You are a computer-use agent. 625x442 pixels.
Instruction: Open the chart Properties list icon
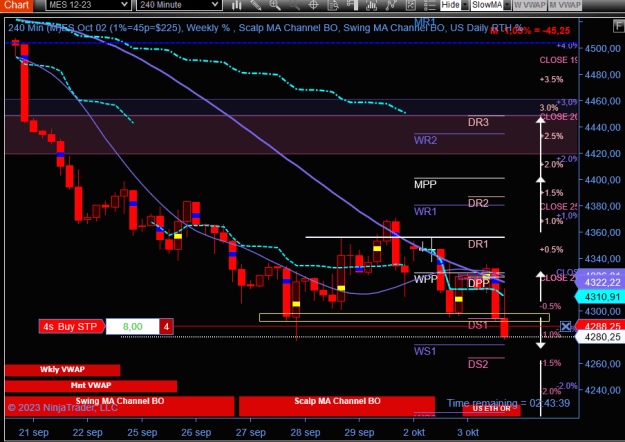tap(429, 5)
